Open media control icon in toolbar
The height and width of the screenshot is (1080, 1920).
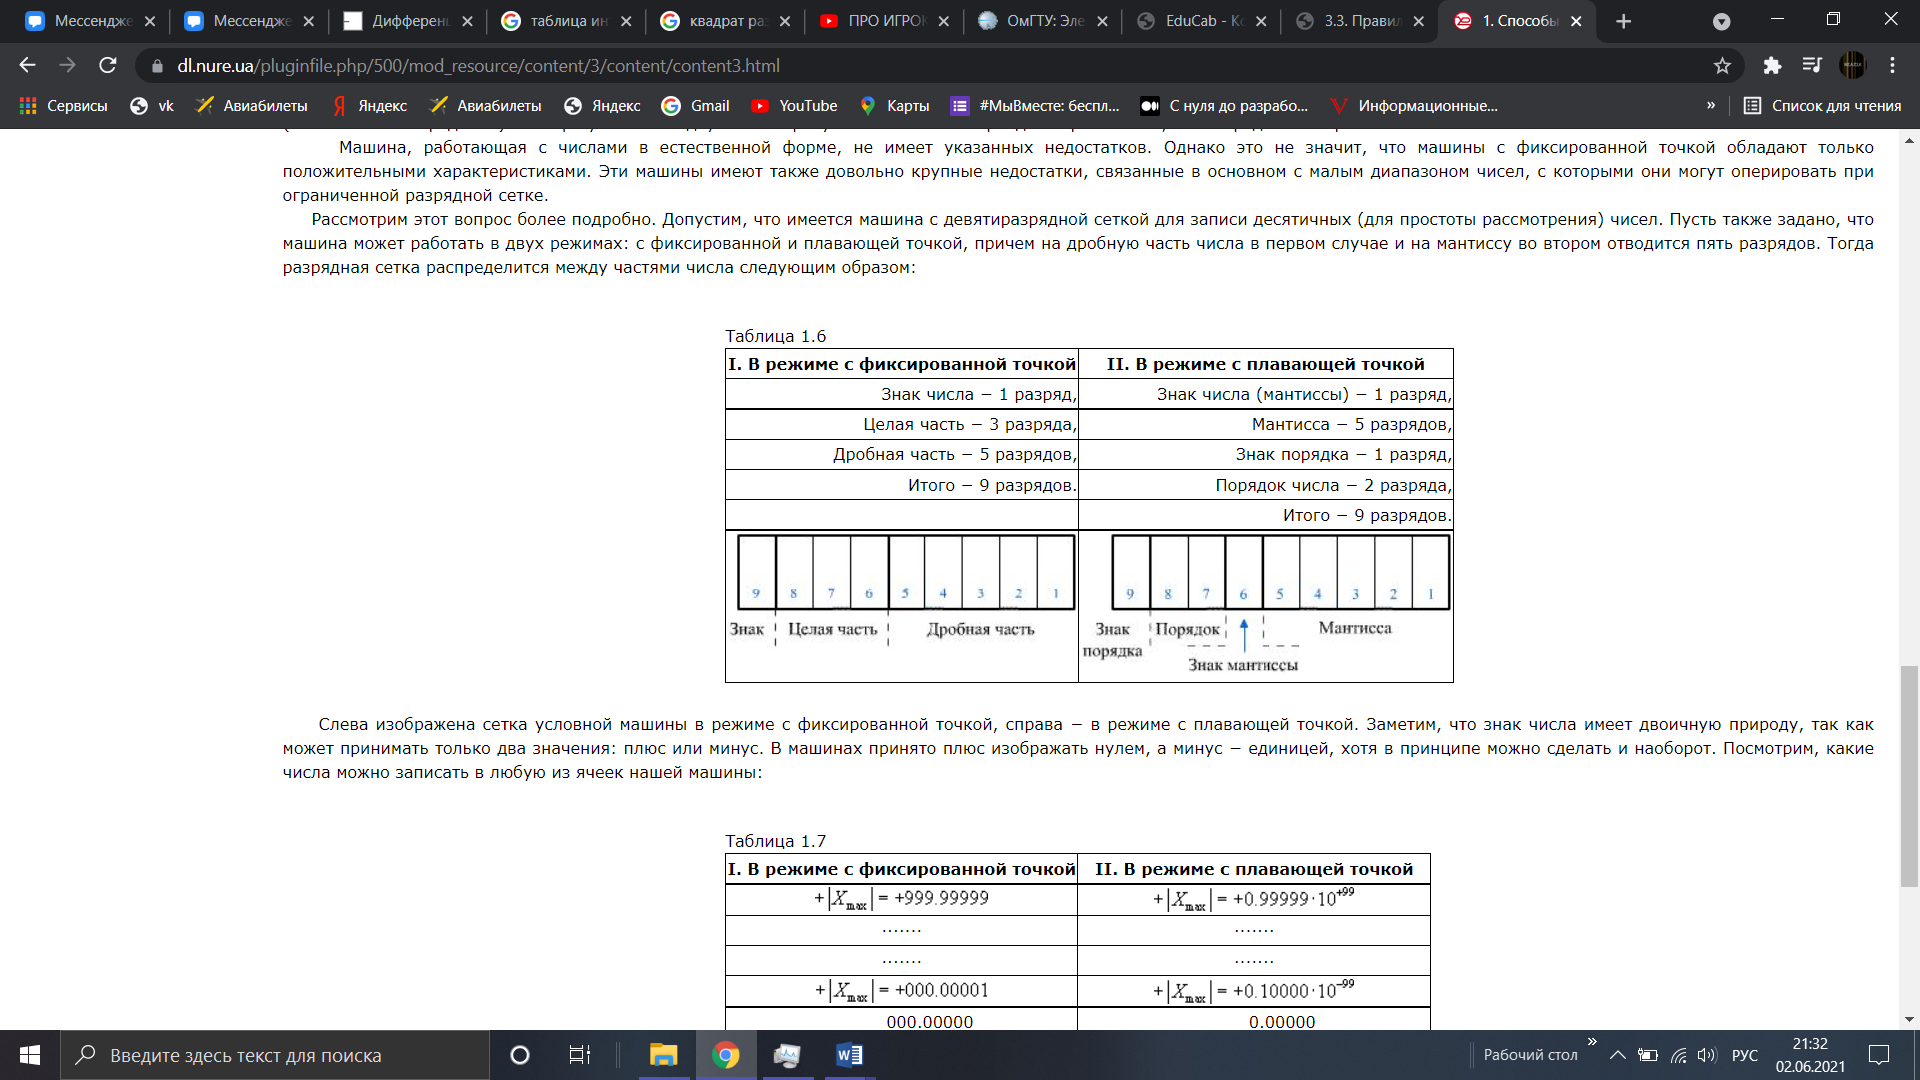[1812, 65]
